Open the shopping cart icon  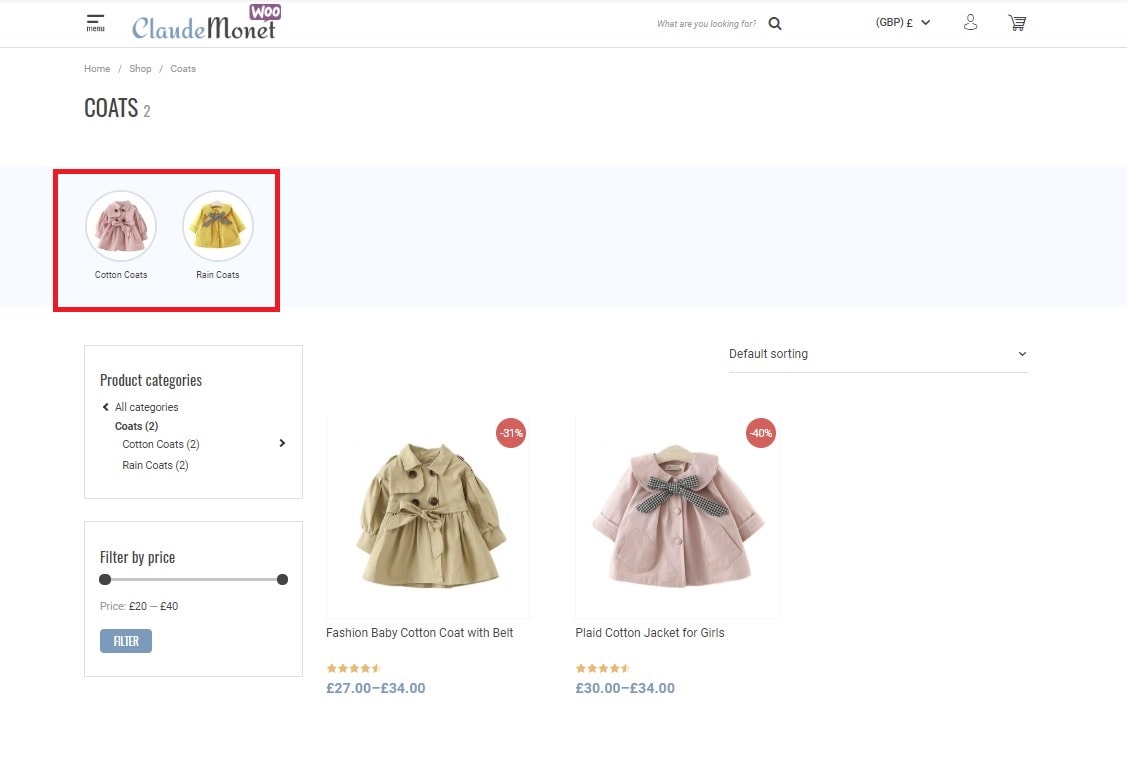pos(1017,23)
